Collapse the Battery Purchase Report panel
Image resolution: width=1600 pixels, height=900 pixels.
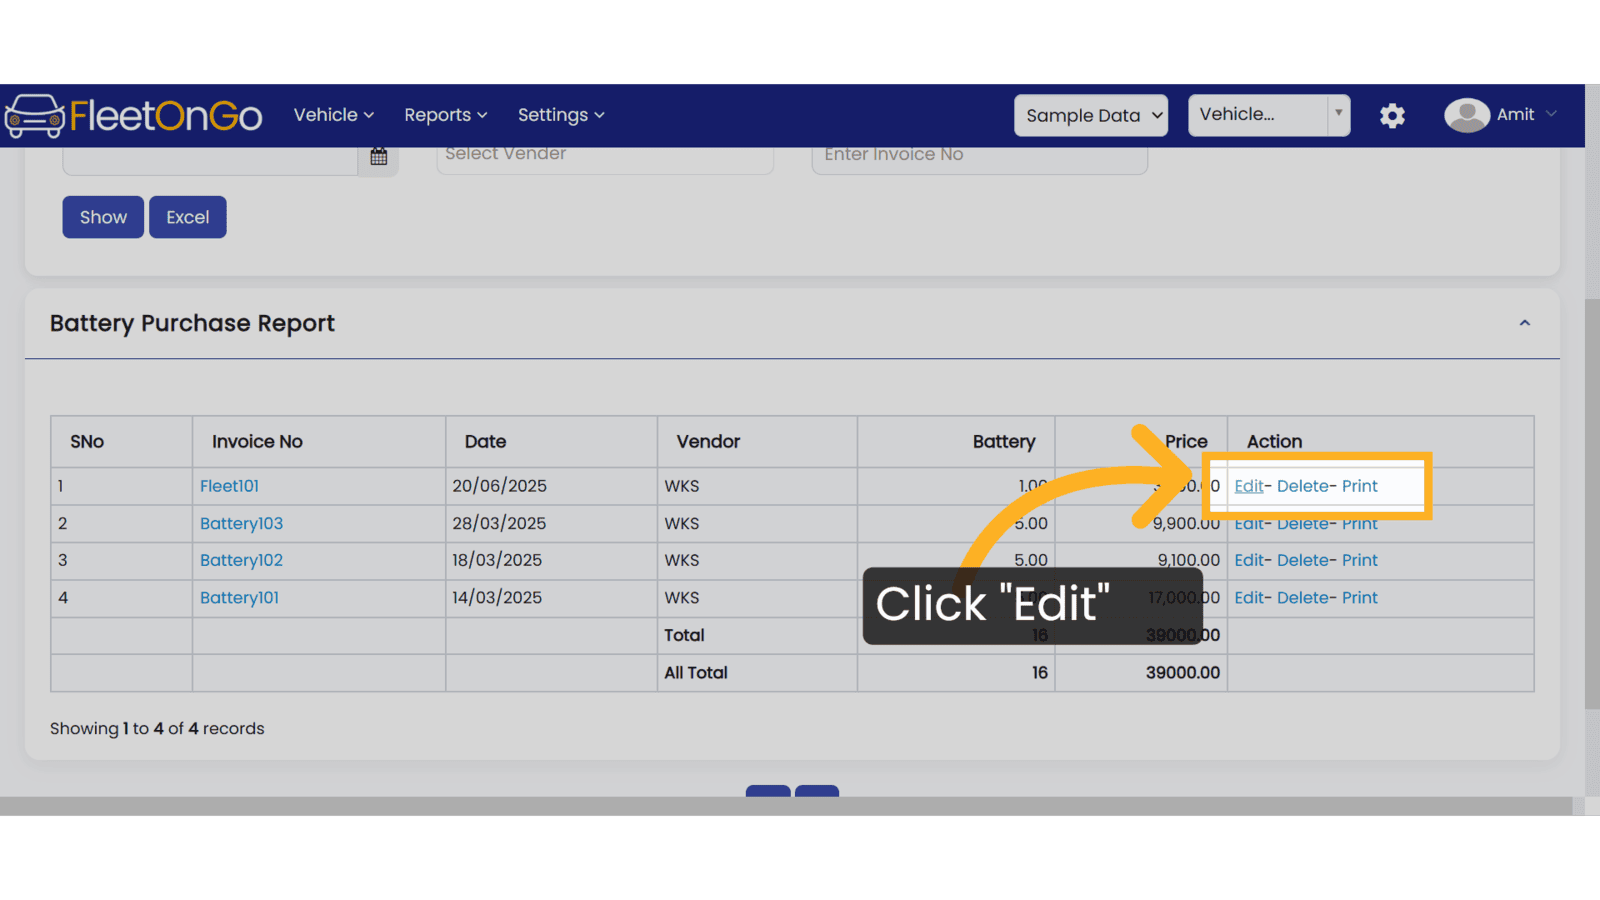pyautogui.click(x=1525, y=323)
